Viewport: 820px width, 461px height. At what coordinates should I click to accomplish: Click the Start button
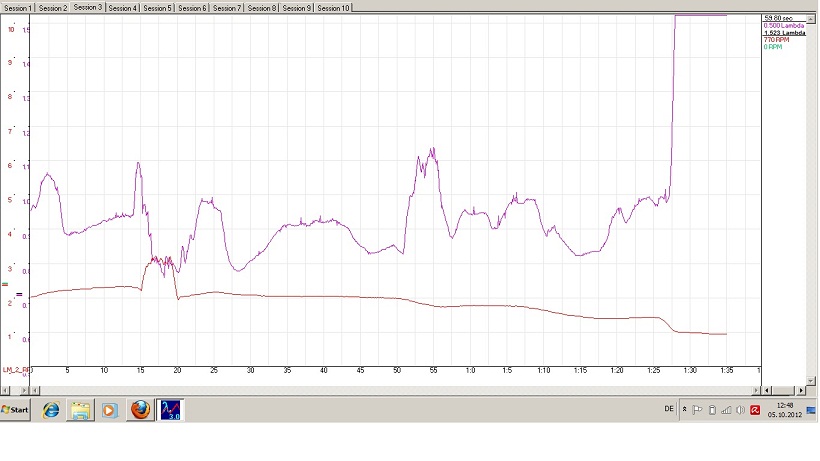16,410
